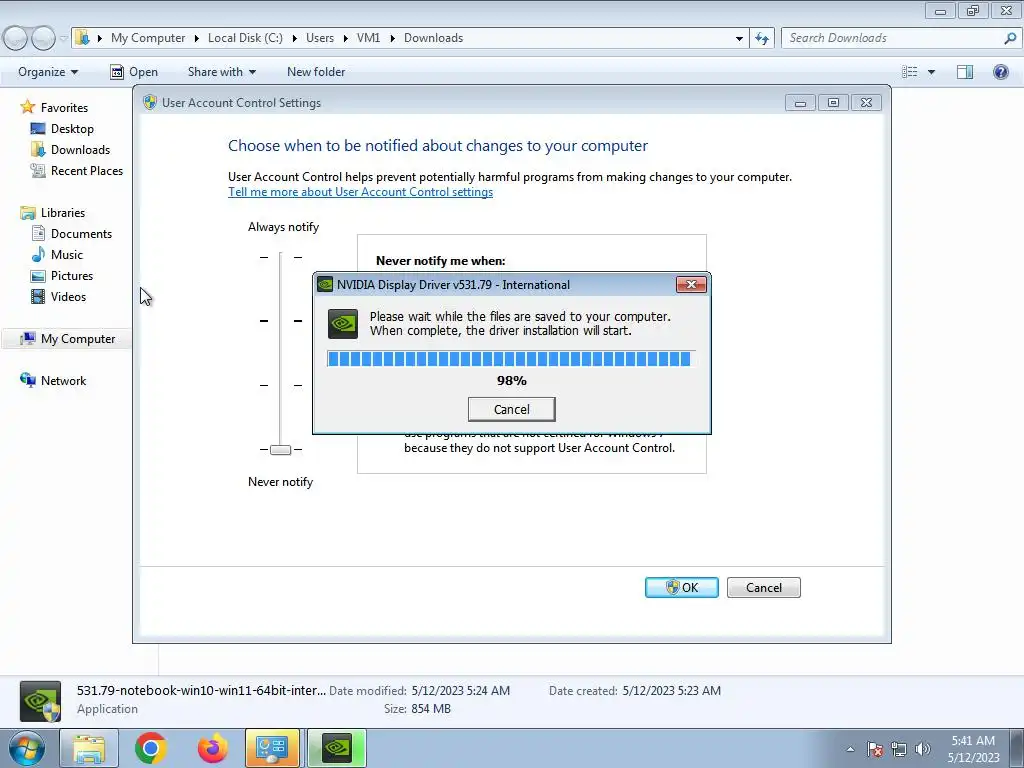The height and width of the screenshot is (768, 1024).
Task: Click Date modified 5/12/2023 5:24 AM value
Action: coord(460,690)
